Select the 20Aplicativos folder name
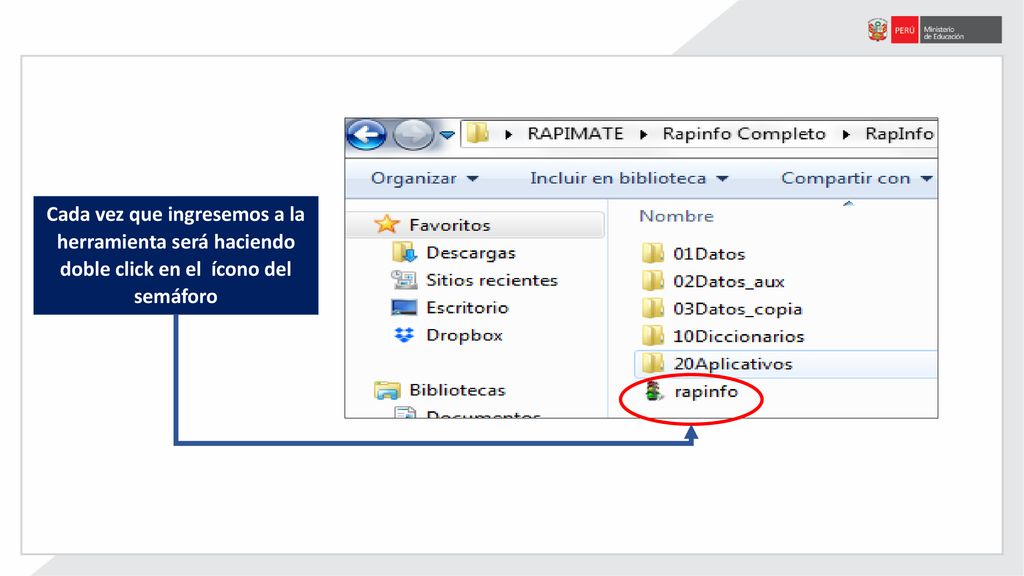1024x576 pixels. click(x=733, y=364)
